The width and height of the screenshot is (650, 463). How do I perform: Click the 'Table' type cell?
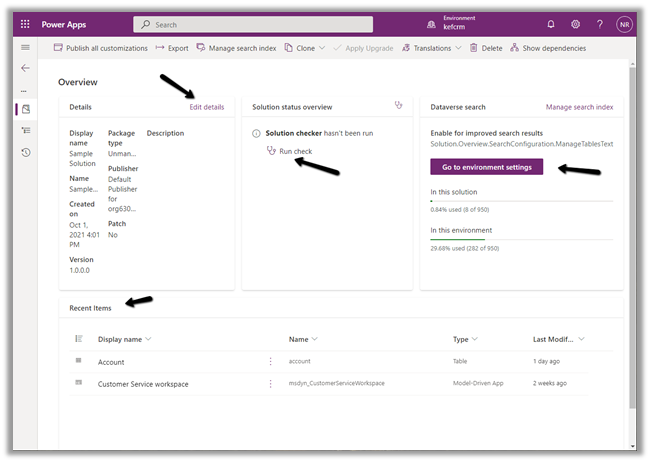click(x=460, y=361)
